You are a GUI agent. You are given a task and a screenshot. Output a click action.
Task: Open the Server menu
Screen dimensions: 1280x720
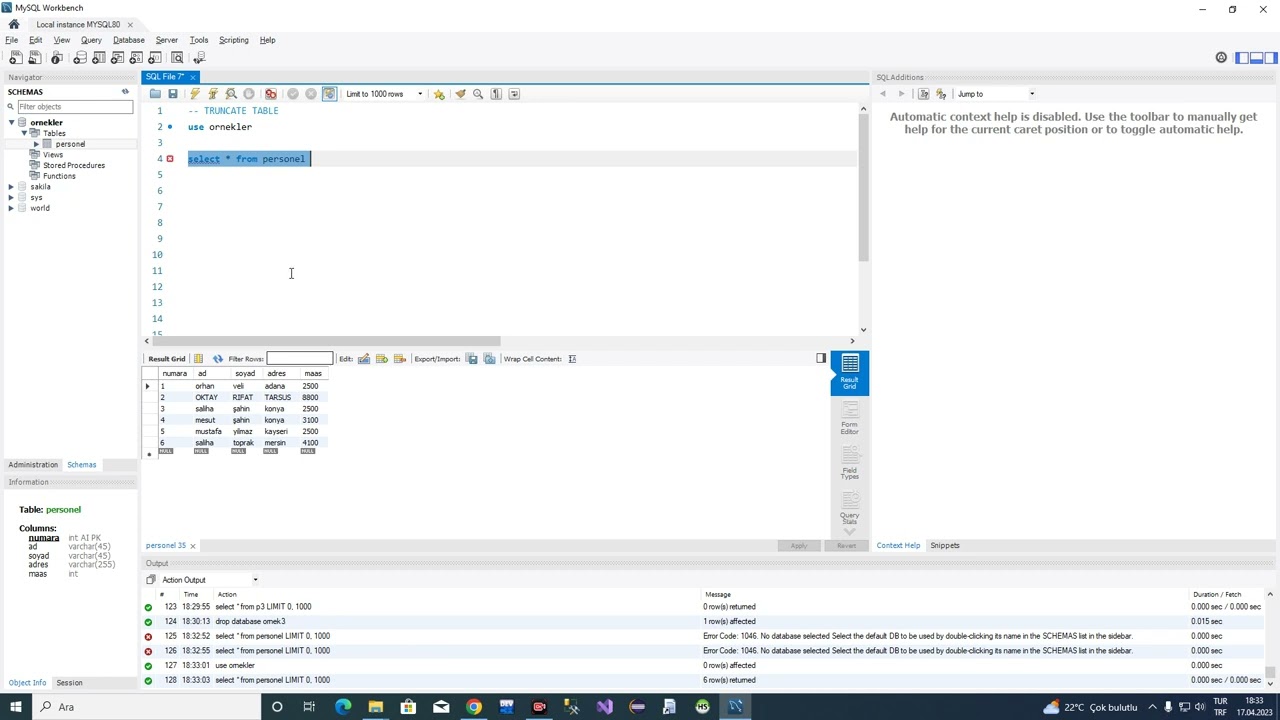(x=167, y=40)
